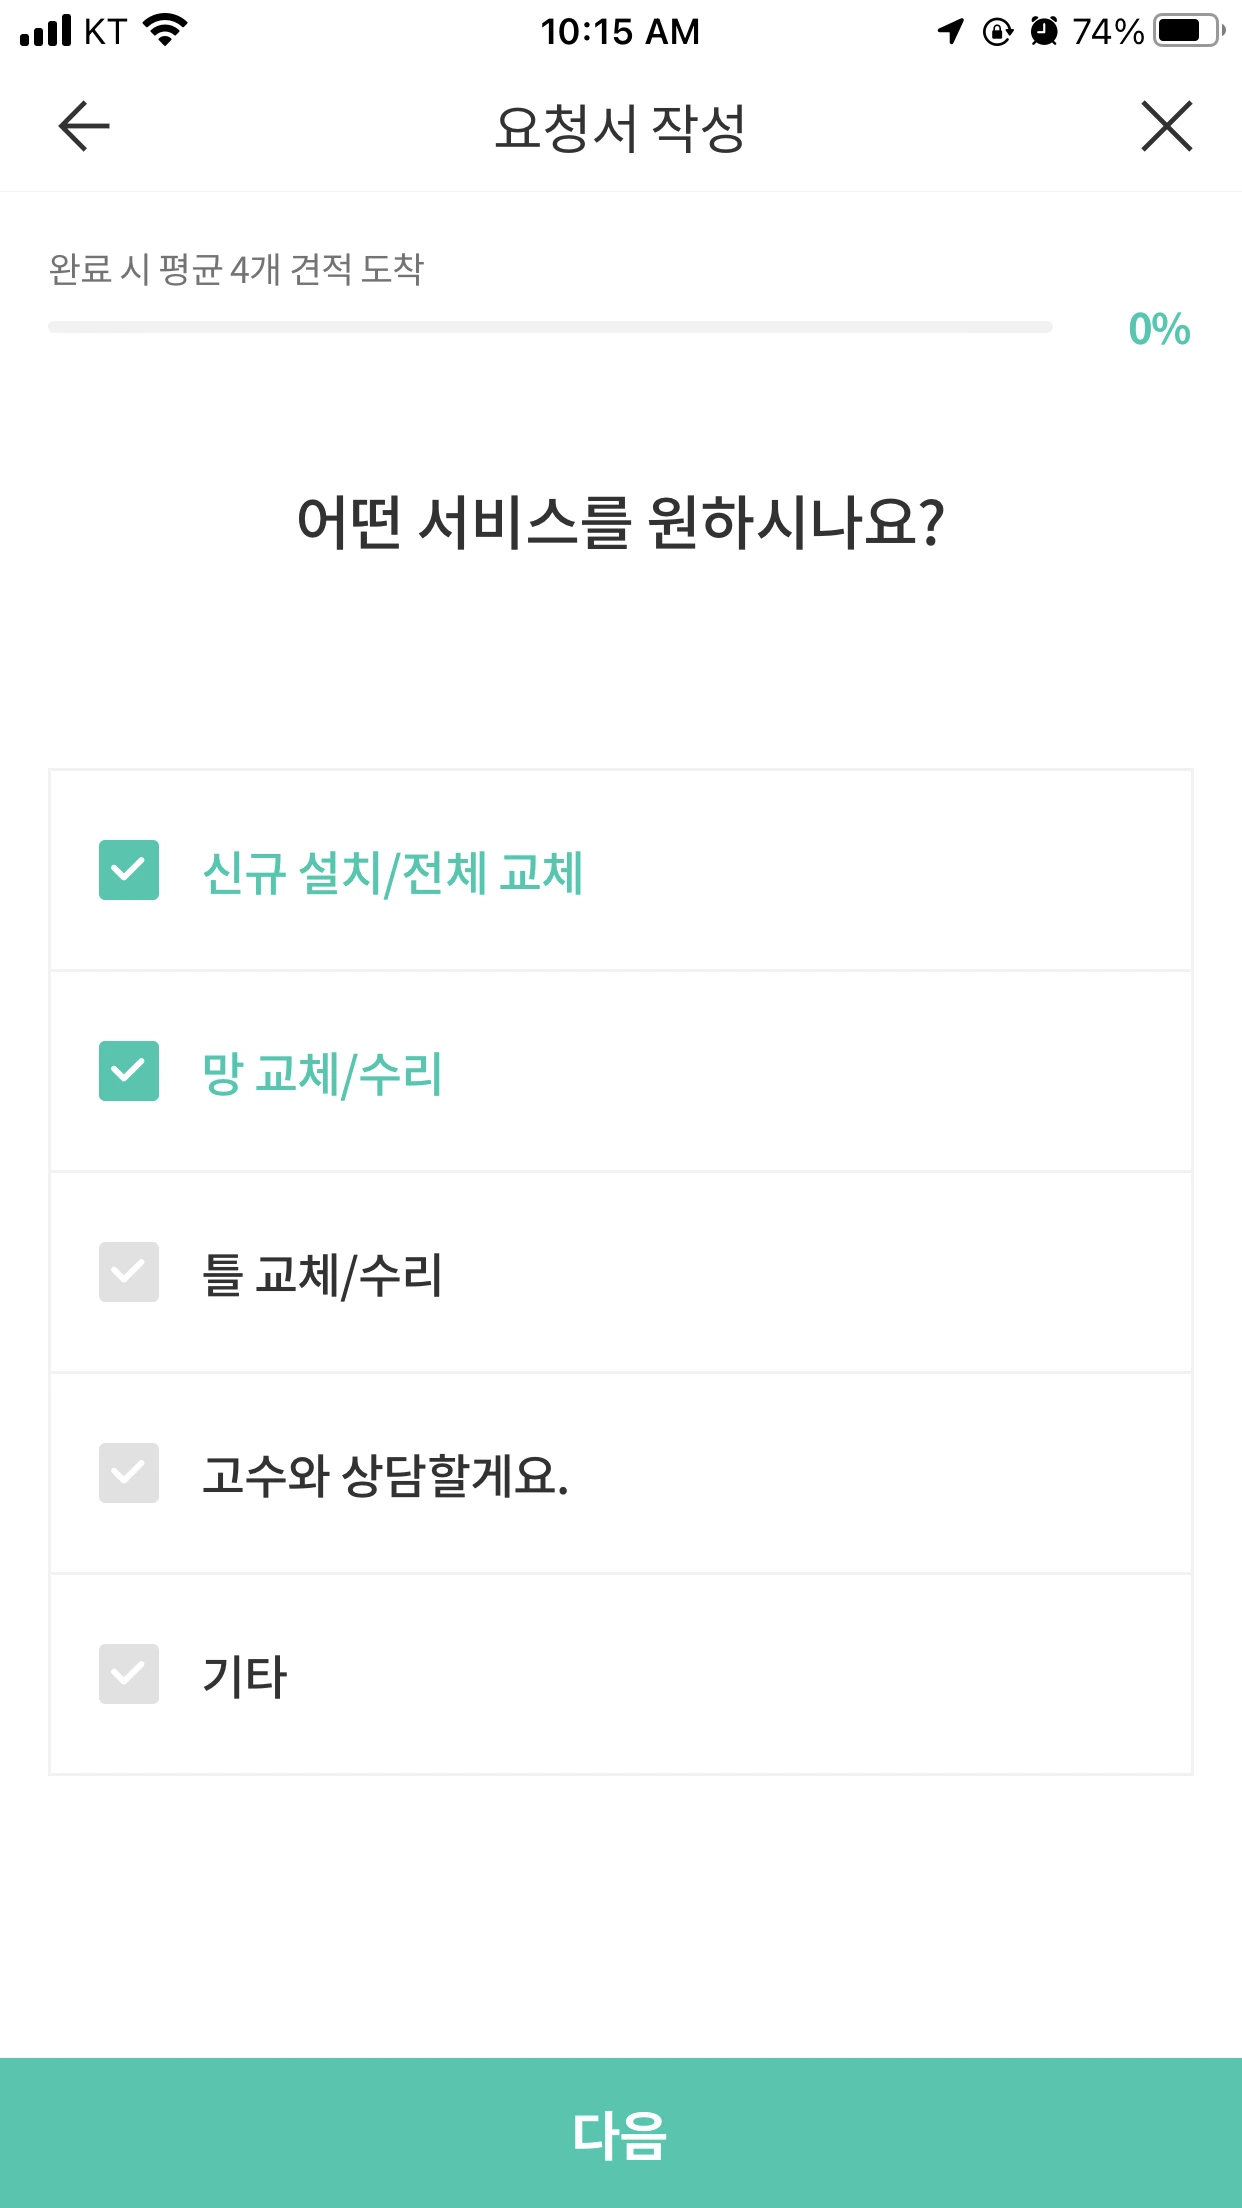Pick the 고수와 상담할게요. option text
Viewport: 1242px width, 2208px height.
tap(385, 1476)
